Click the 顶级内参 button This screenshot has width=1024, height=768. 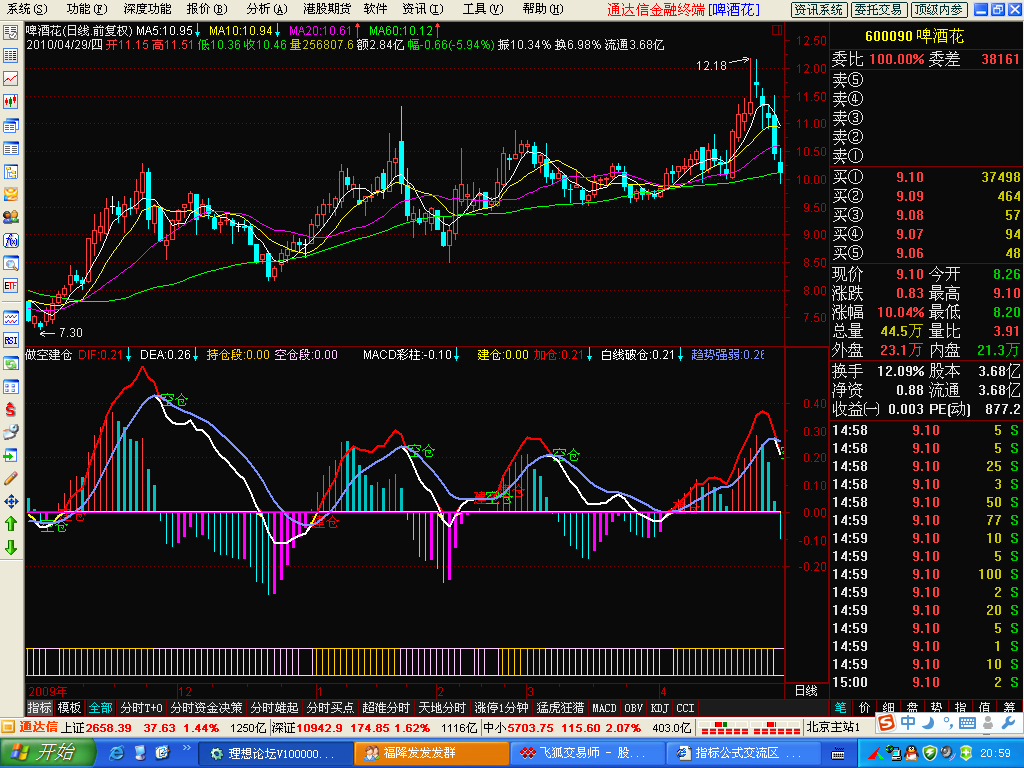pos(938,10)
